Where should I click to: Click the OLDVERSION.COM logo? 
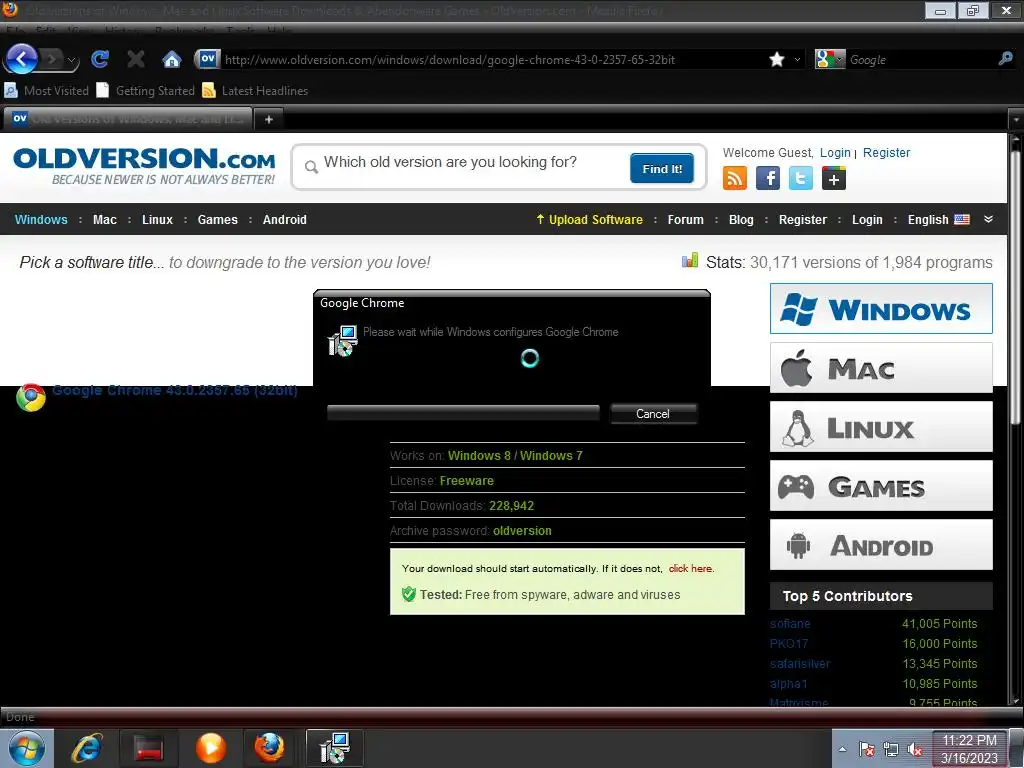(144, 166)
